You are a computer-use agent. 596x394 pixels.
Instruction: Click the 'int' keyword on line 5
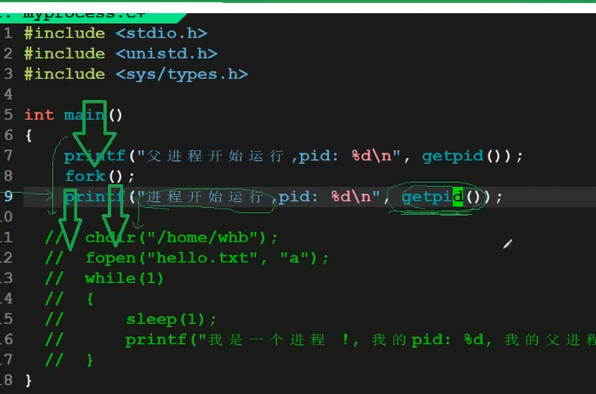[39, 115]
